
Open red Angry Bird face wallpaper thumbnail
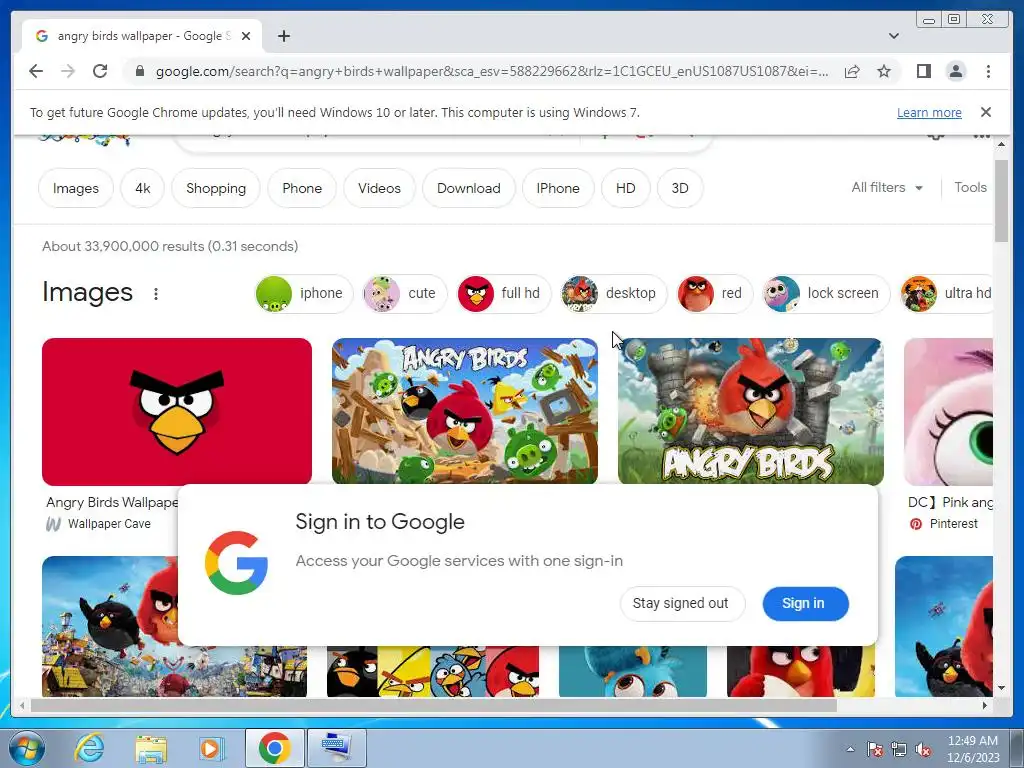point(177,411)
